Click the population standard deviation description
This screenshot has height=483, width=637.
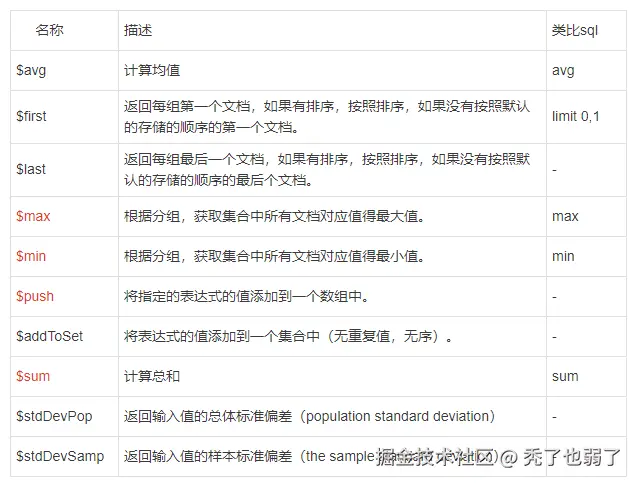310,416
